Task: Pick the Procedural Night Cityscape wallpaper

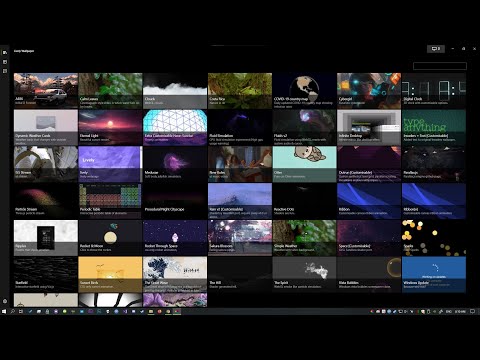Action: (175, 201)
